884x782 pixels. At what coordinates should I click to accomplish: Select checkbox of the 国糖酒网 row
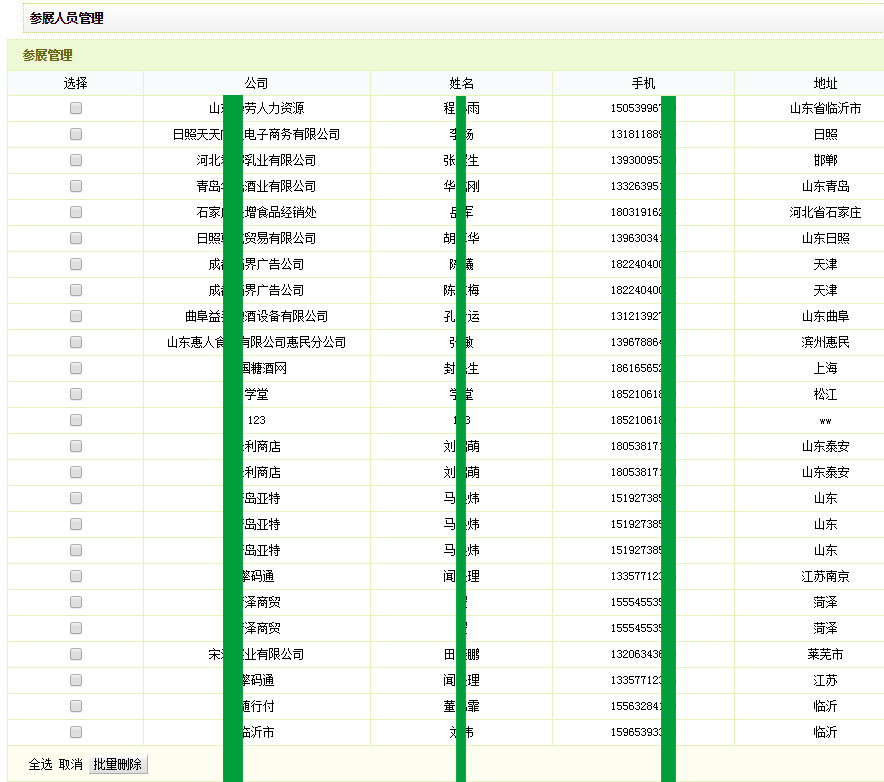(76, 368)
